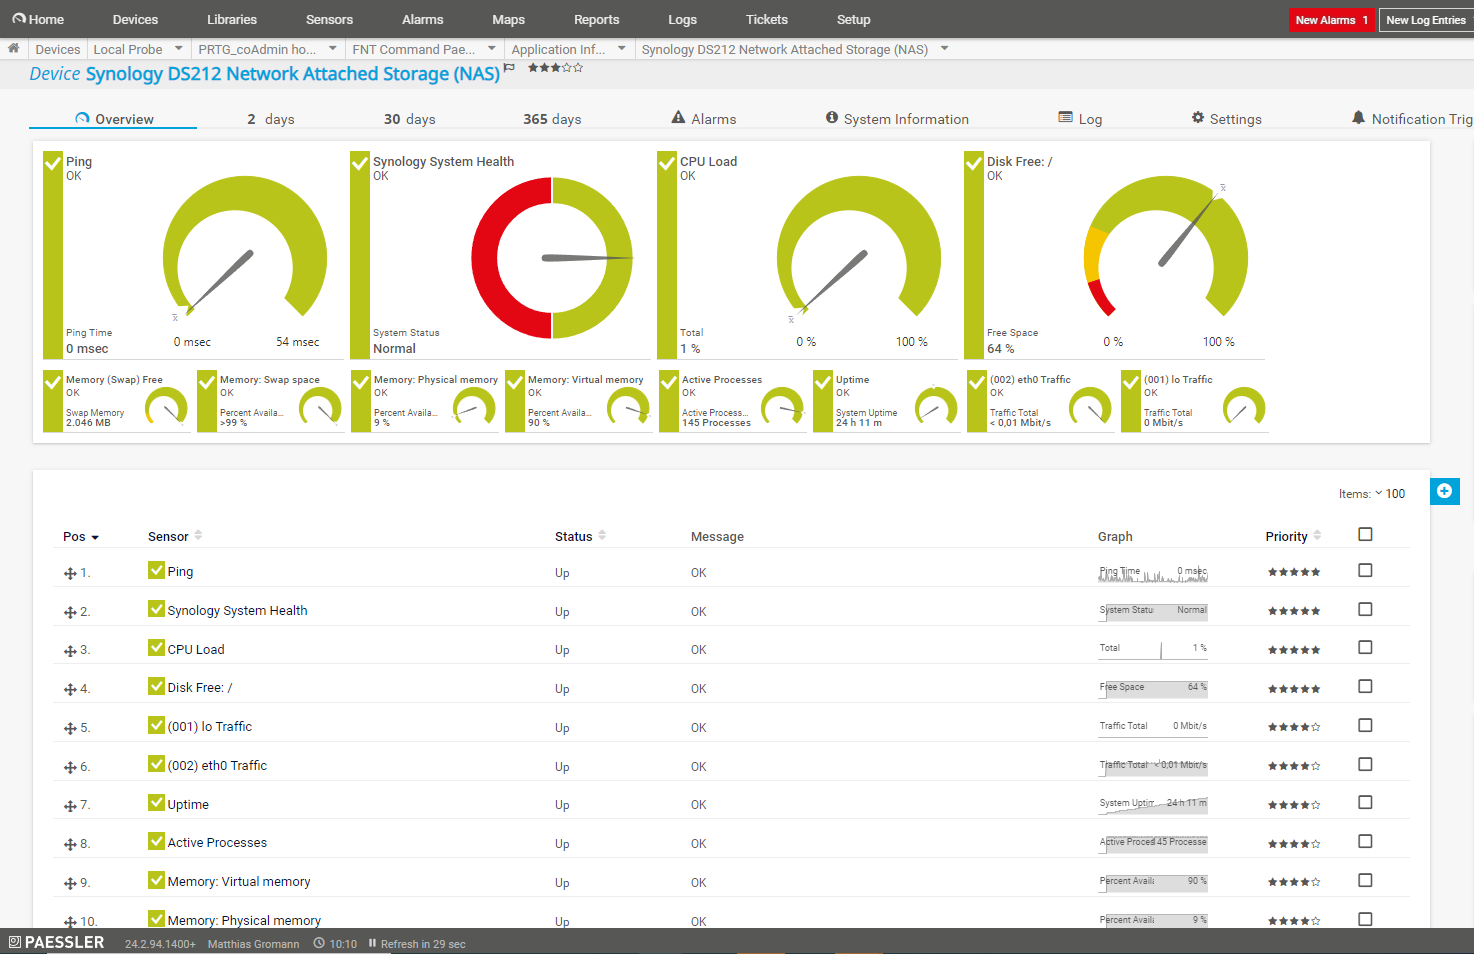
Task: Tick the checkbox for the Uptime row
Action: [1365, 802]
